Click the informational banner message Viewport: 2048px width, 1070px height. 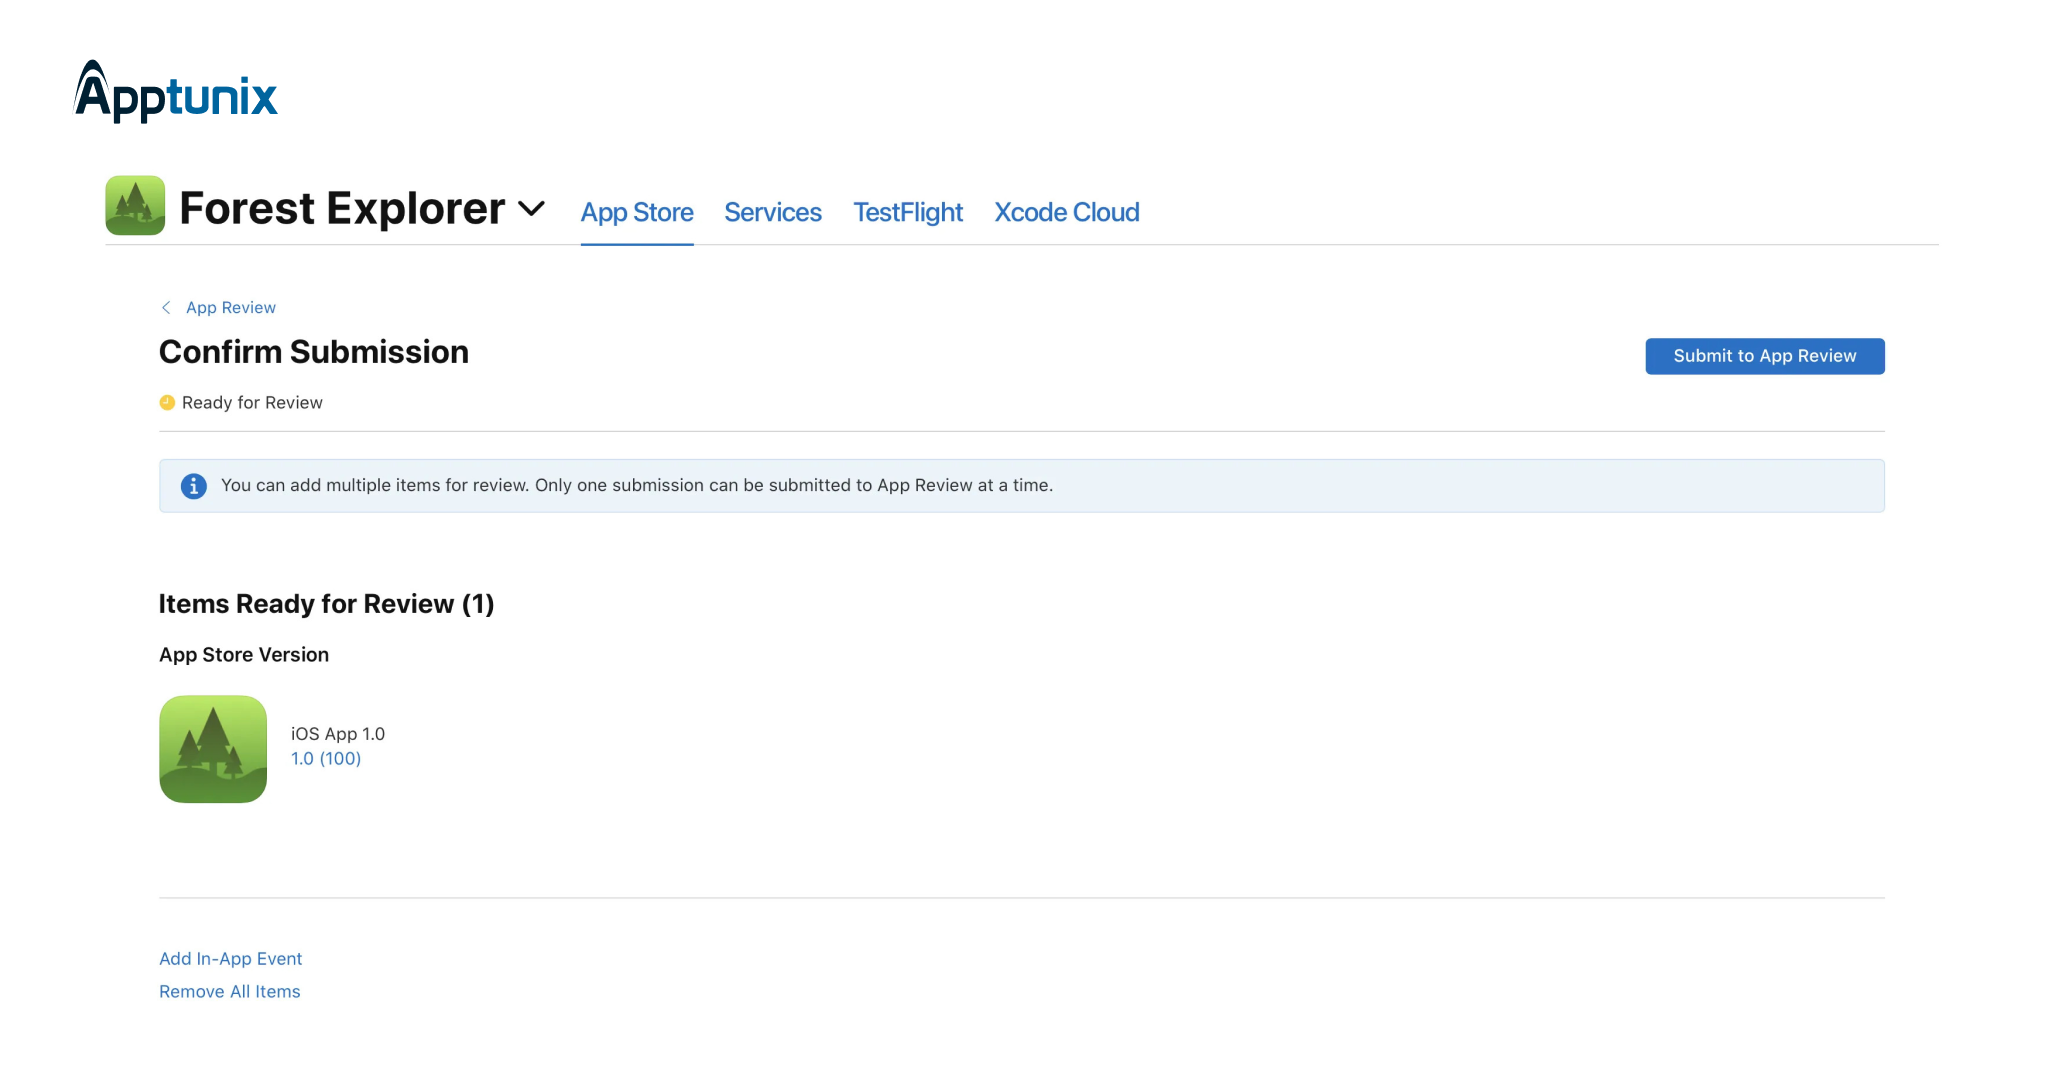pyautogui.click(x=637, y=485)
